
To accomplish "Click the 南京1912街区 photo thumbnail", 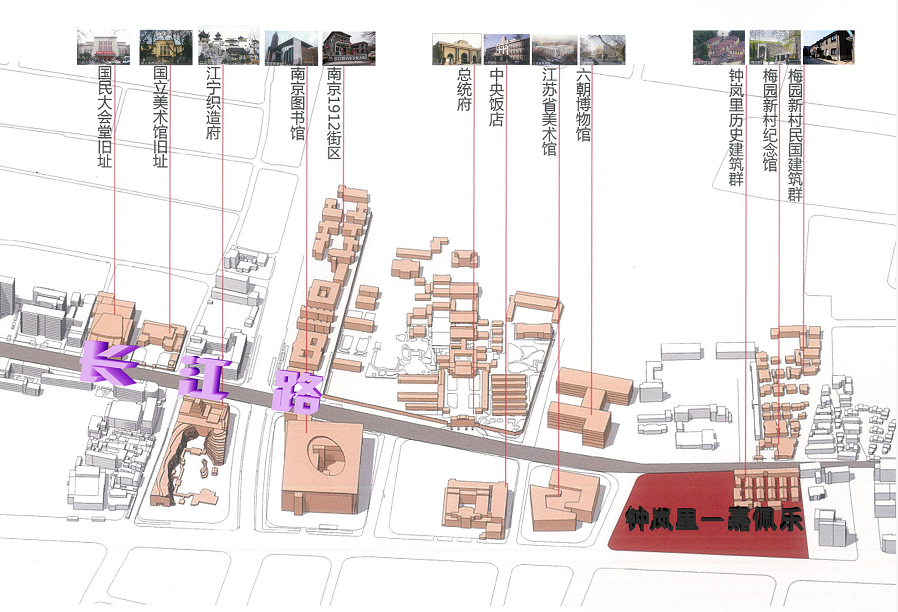I will click(349, 48).
